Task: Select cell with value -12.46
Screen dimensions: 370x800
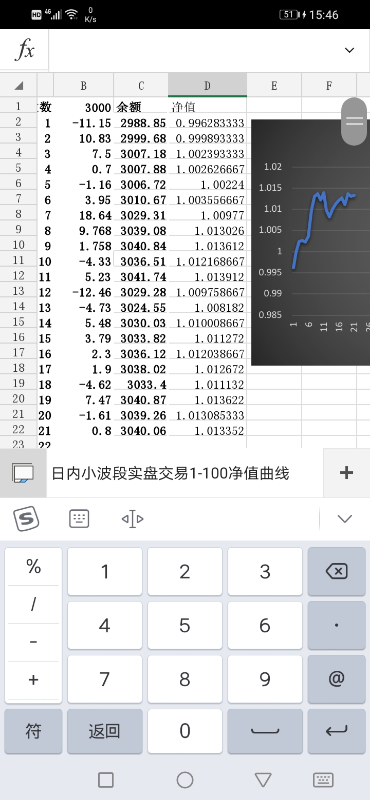Action: 83,292
